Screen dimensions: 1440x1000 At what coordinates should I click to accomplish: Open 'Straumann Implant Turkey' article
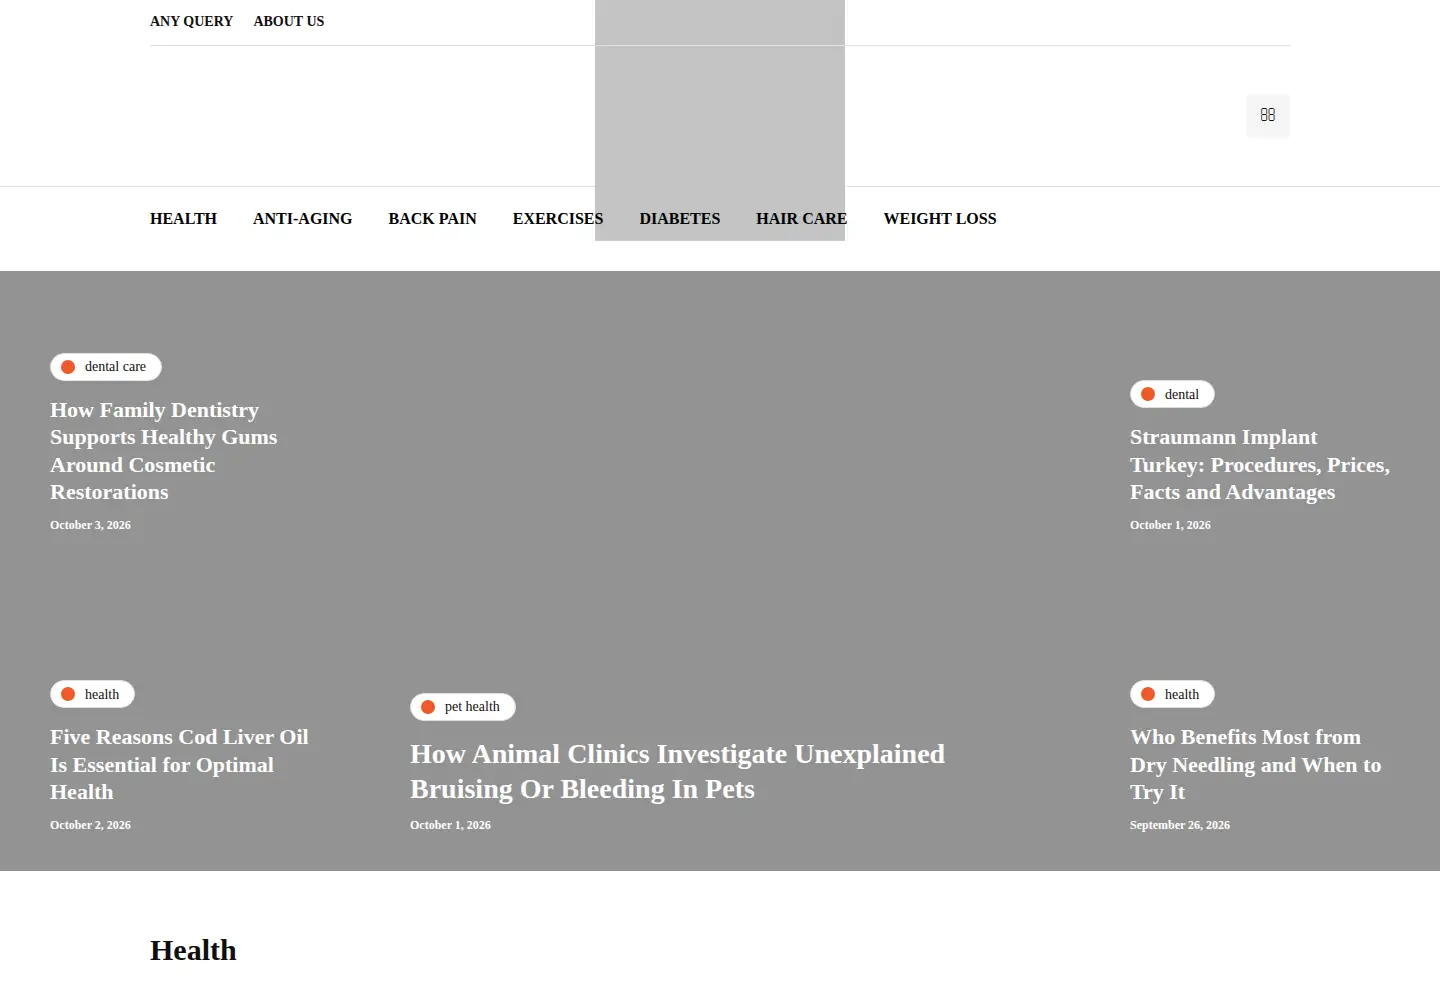(x=1260, y=465)
